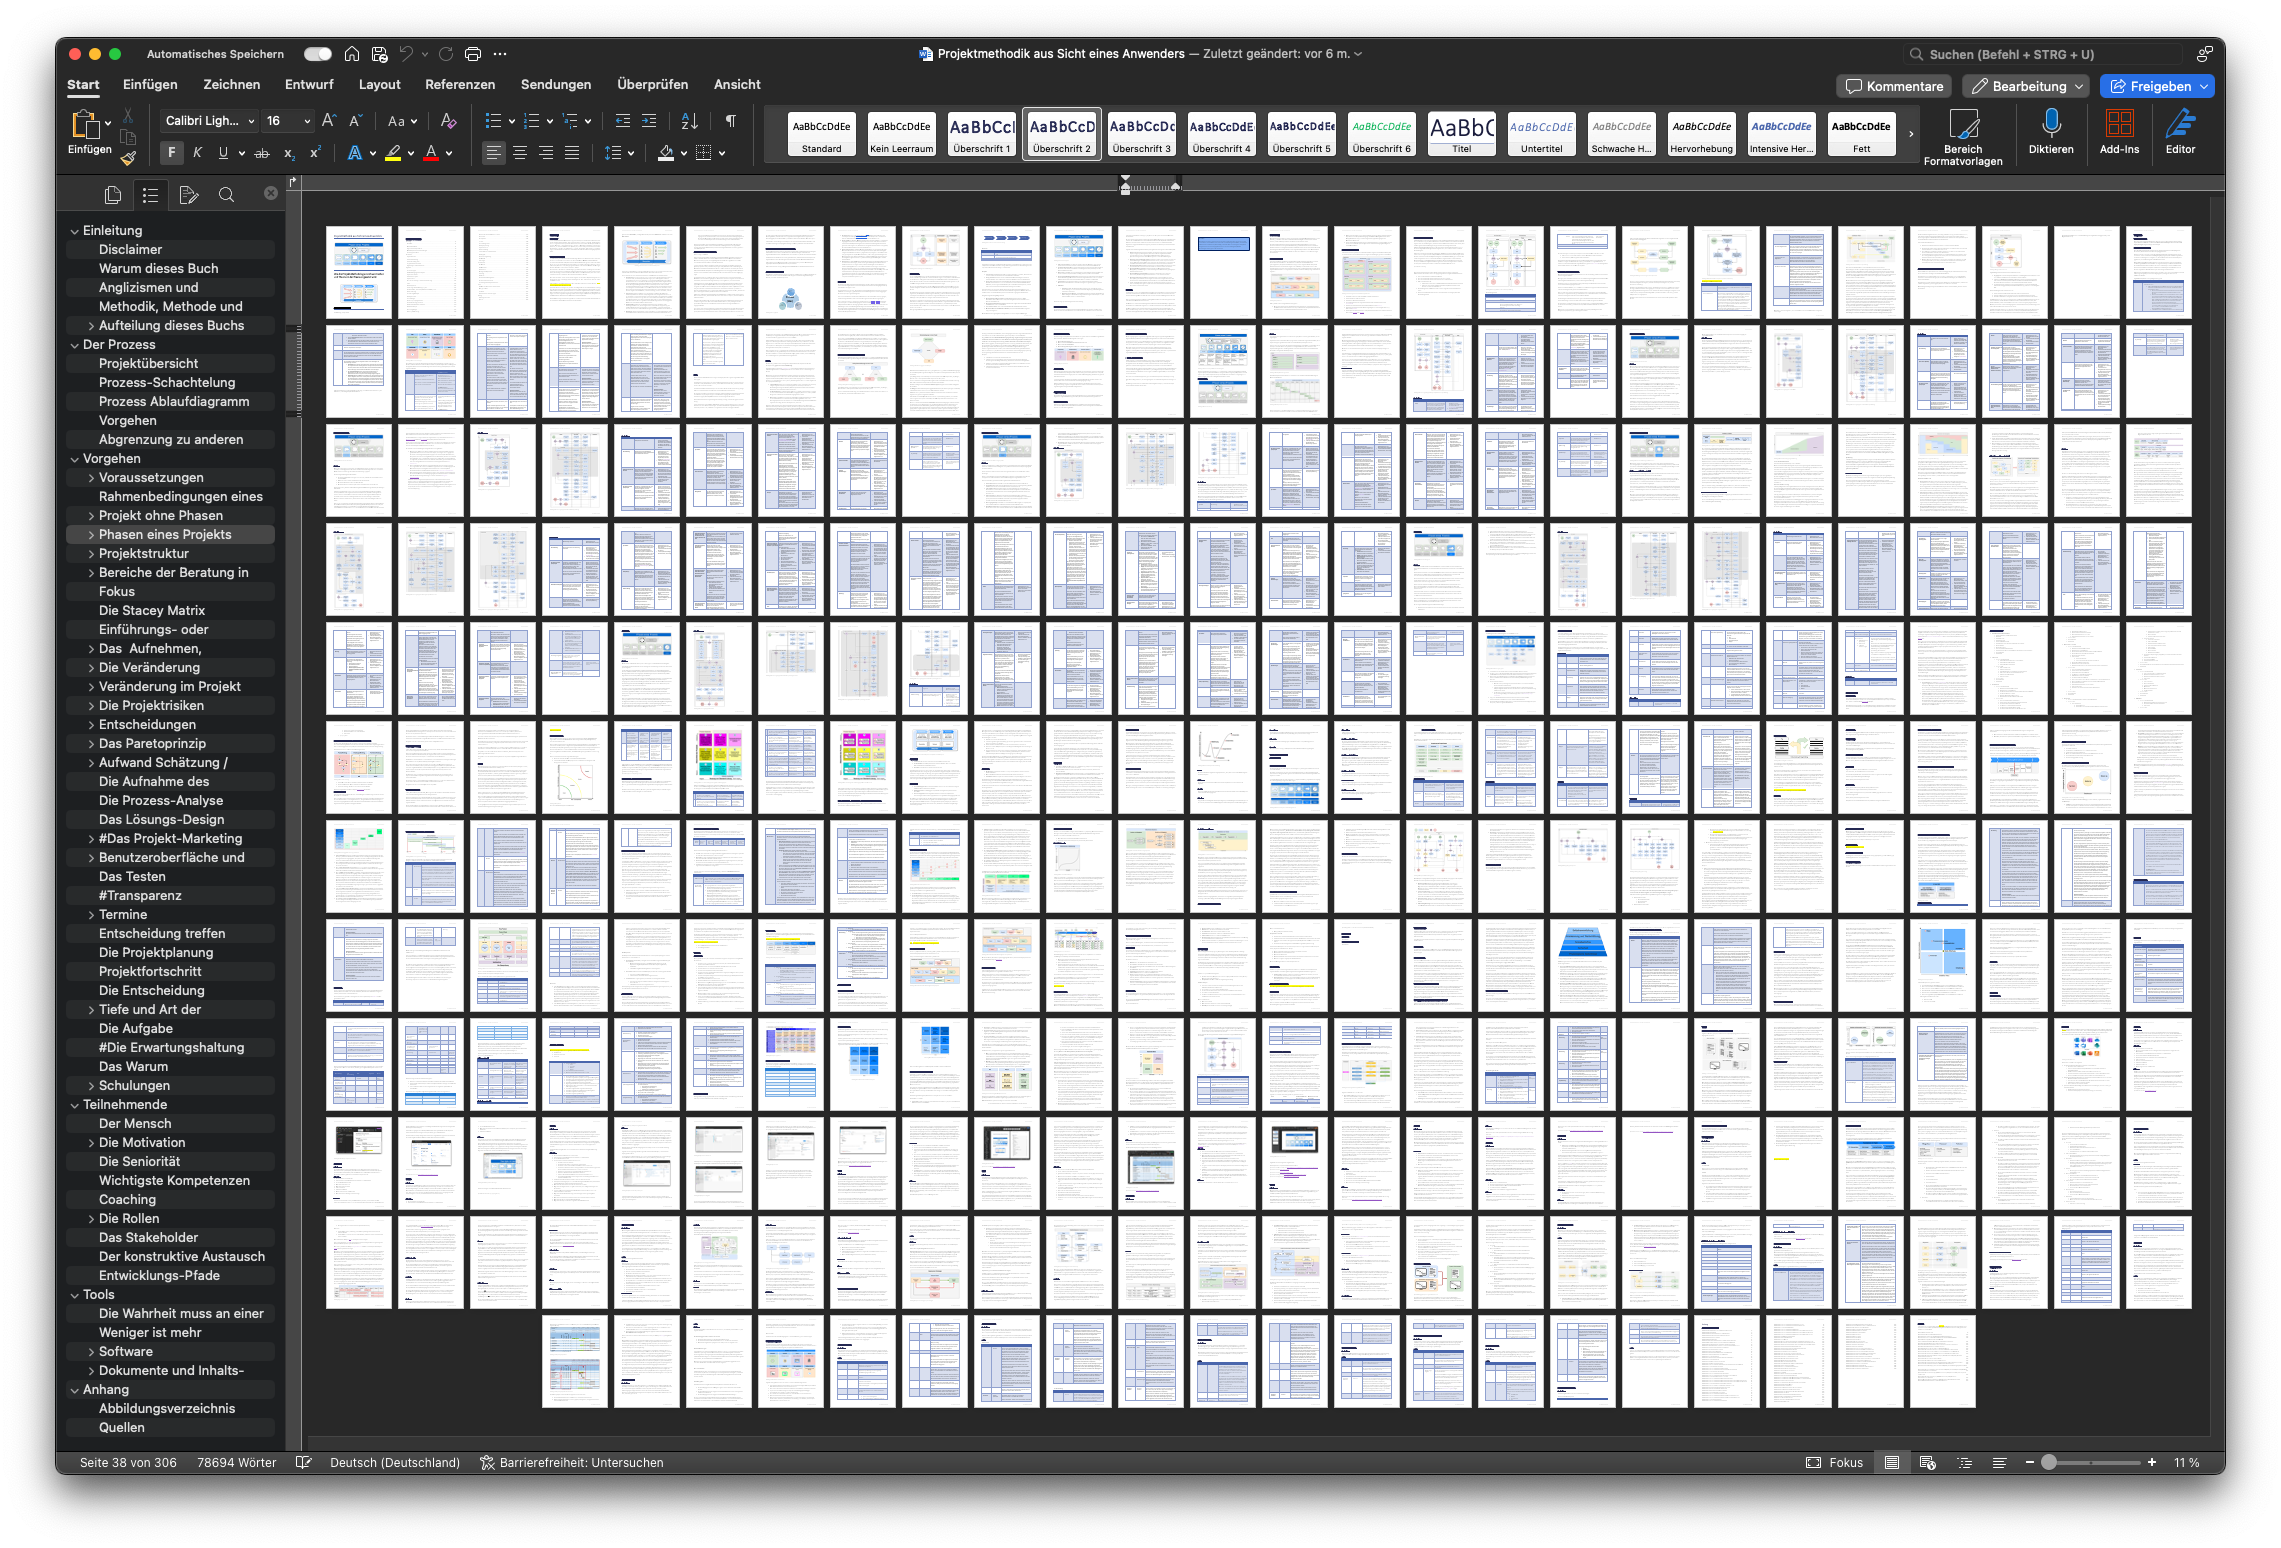Open Add-Ins grid icon
The image size is (2281, 1548).
tap(2119, 124)
